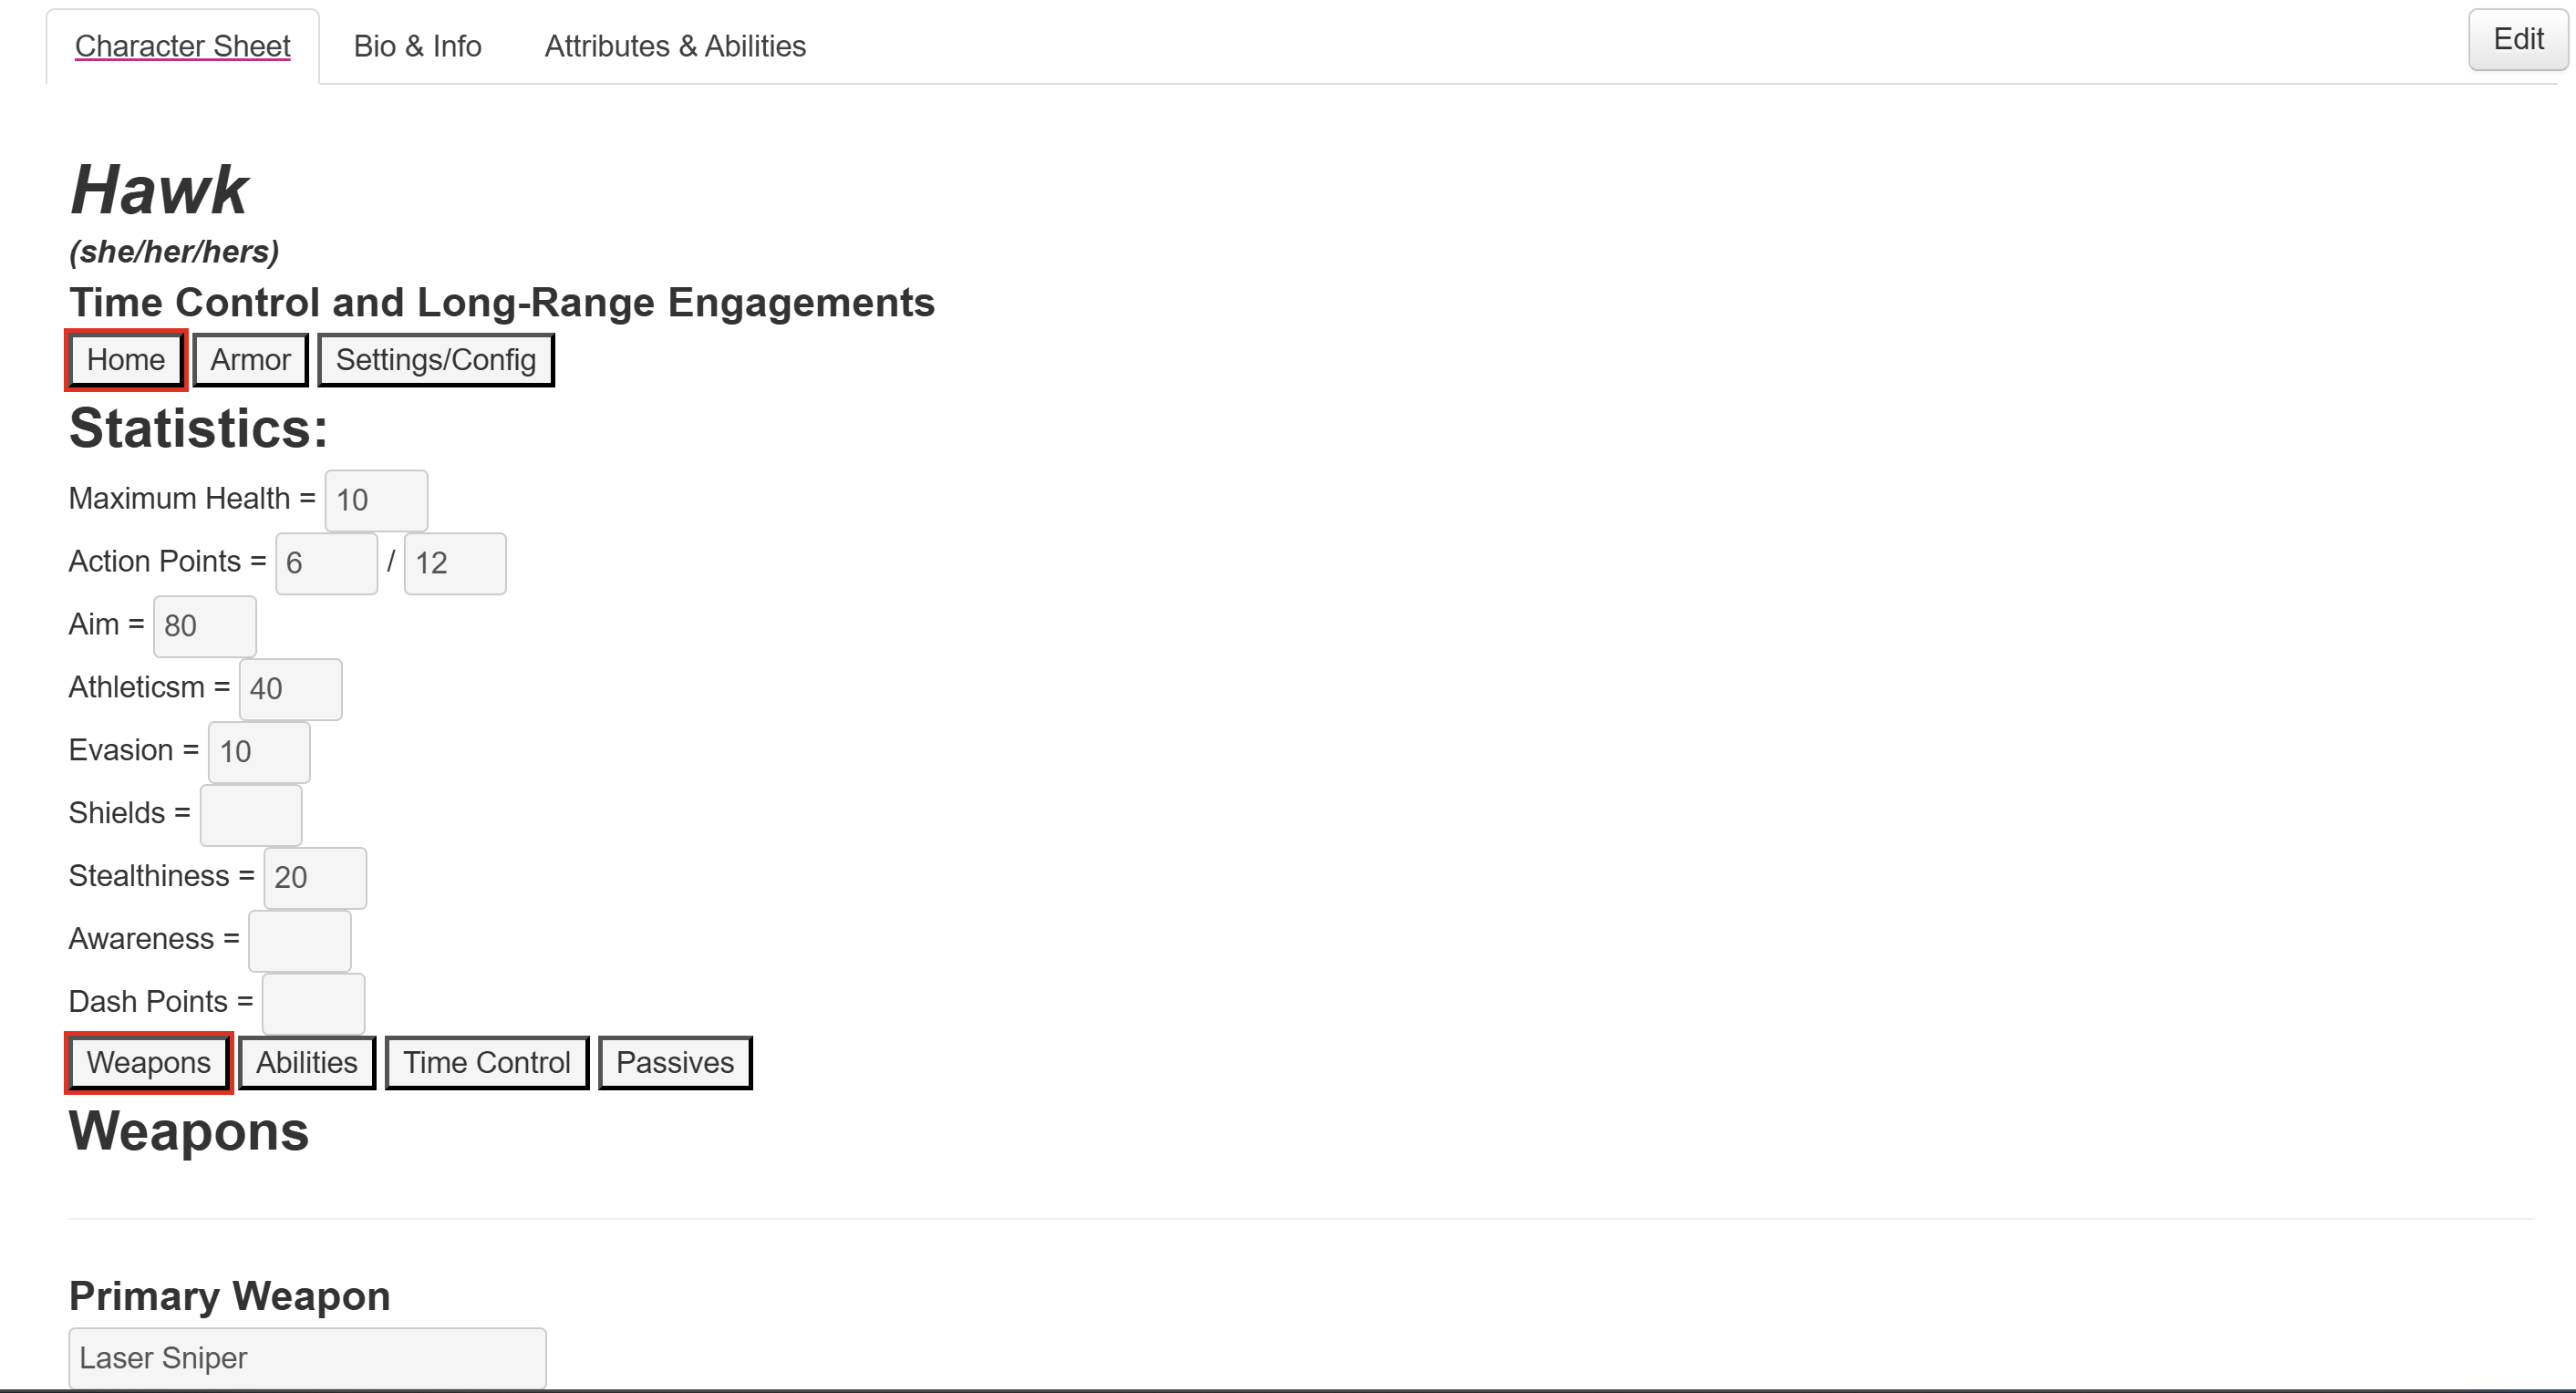Show the Armor section
This screenshot has width=2576, height=1393.
[250, 360]
